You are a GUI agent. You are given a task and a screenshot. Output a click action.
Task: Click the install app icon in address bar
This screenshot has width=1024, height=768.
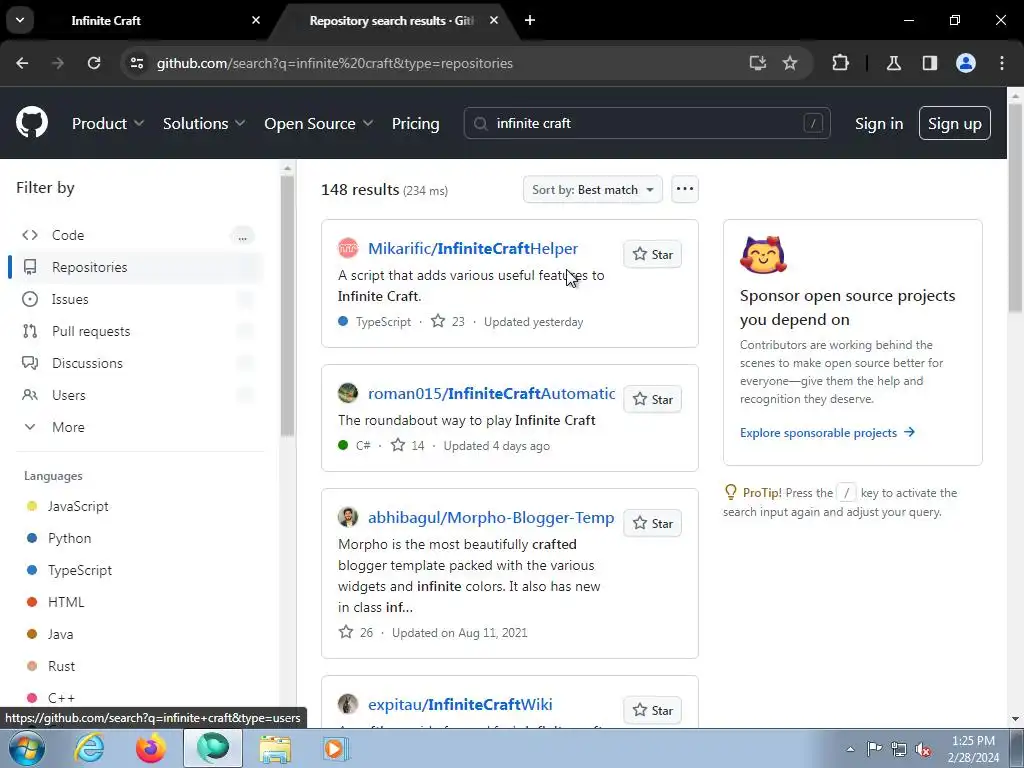coord(758,63)
